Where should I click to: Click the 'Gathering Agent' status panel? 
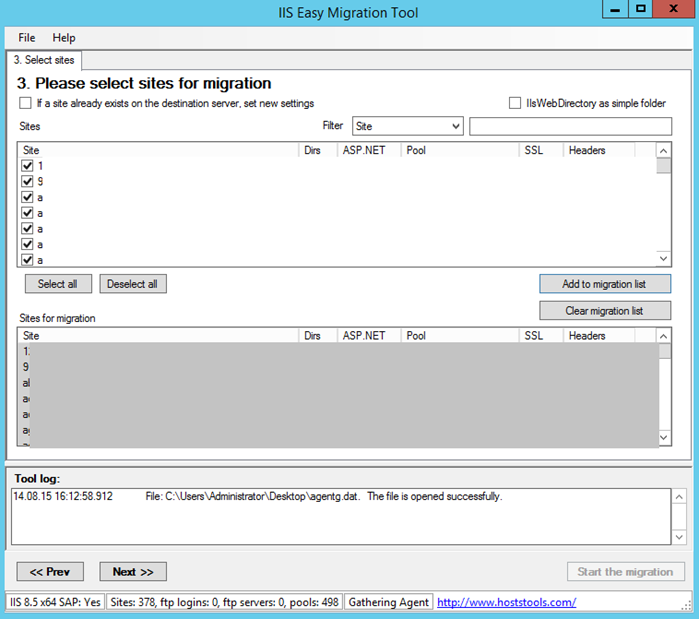coord(388,602)
